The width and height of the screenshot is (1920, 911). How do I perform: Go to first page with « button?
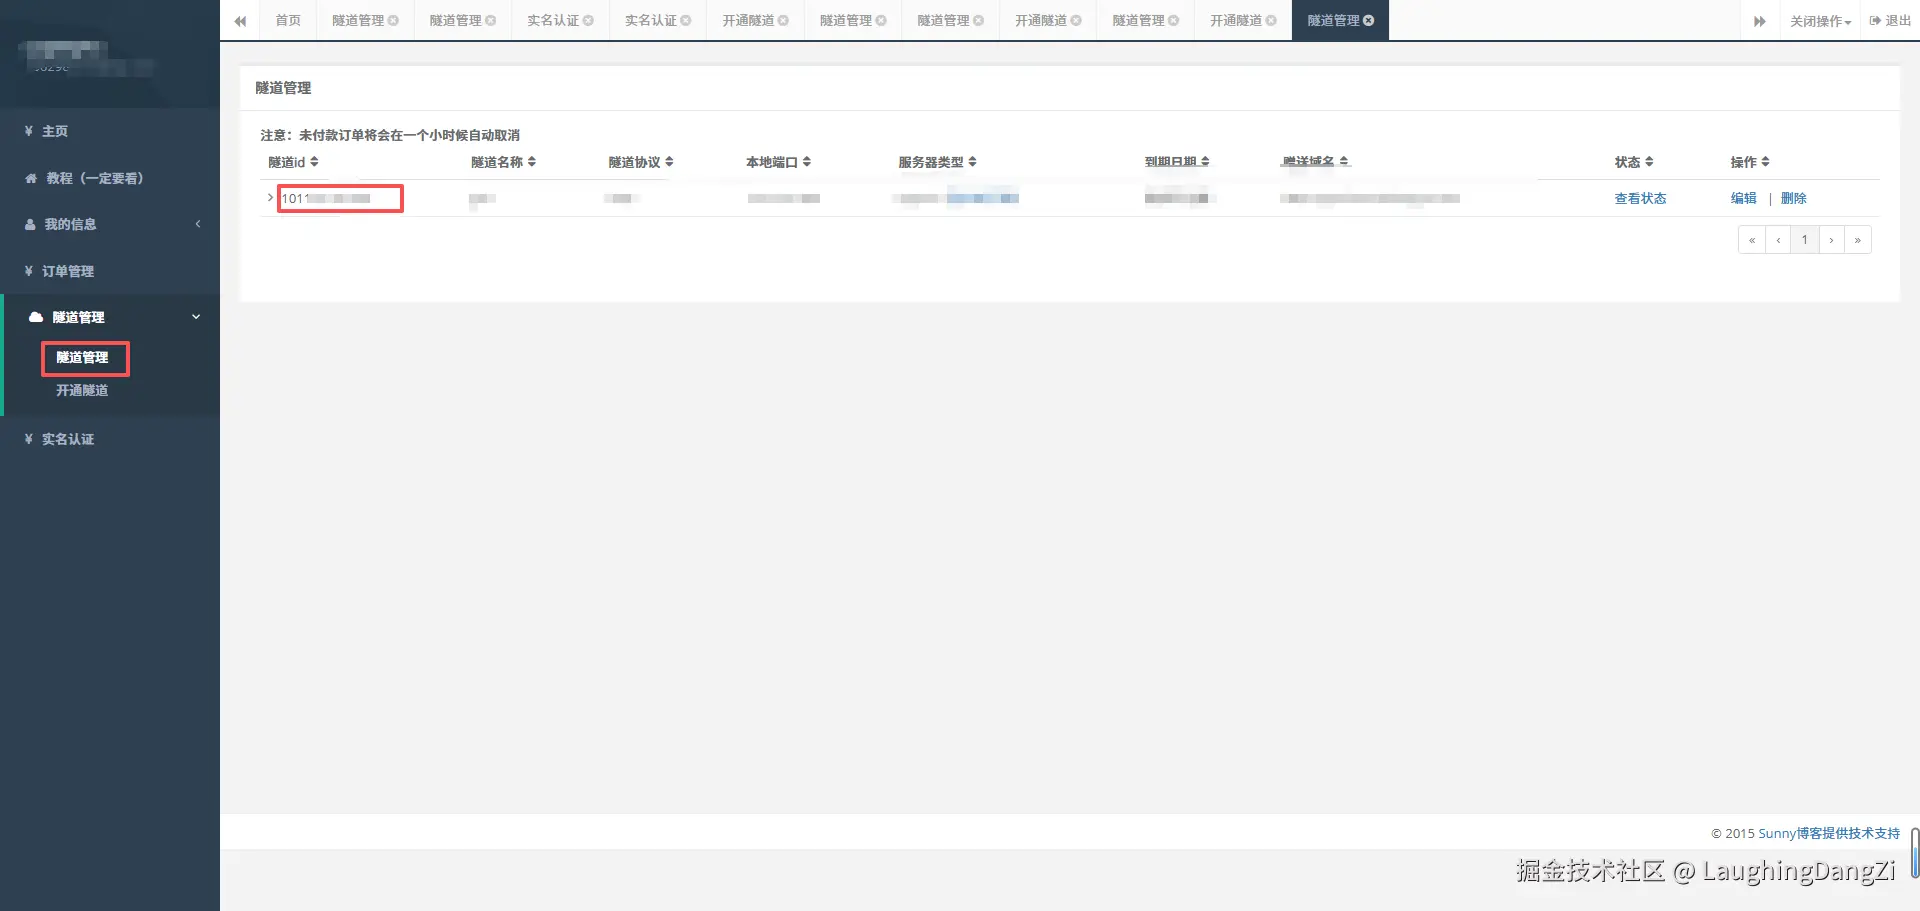(x=1752, y=240)
